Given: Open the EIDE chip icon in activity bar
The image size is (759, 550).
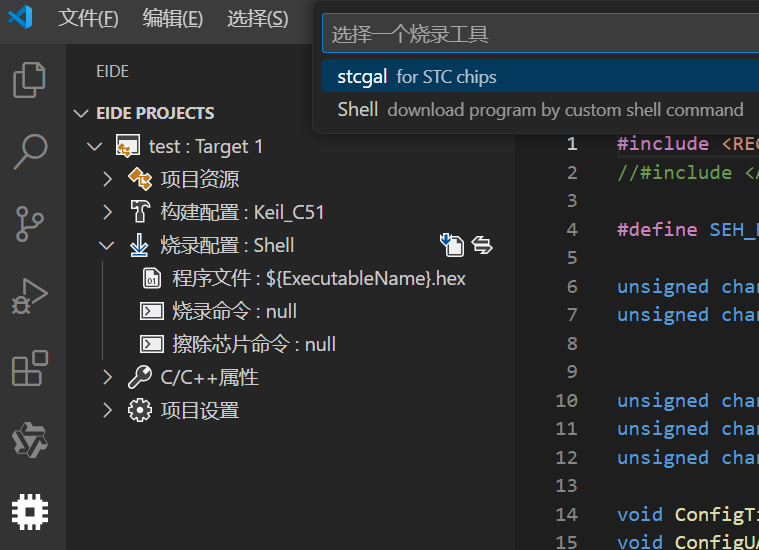Looking at the screenshot, I should click(x=30, y=512).
